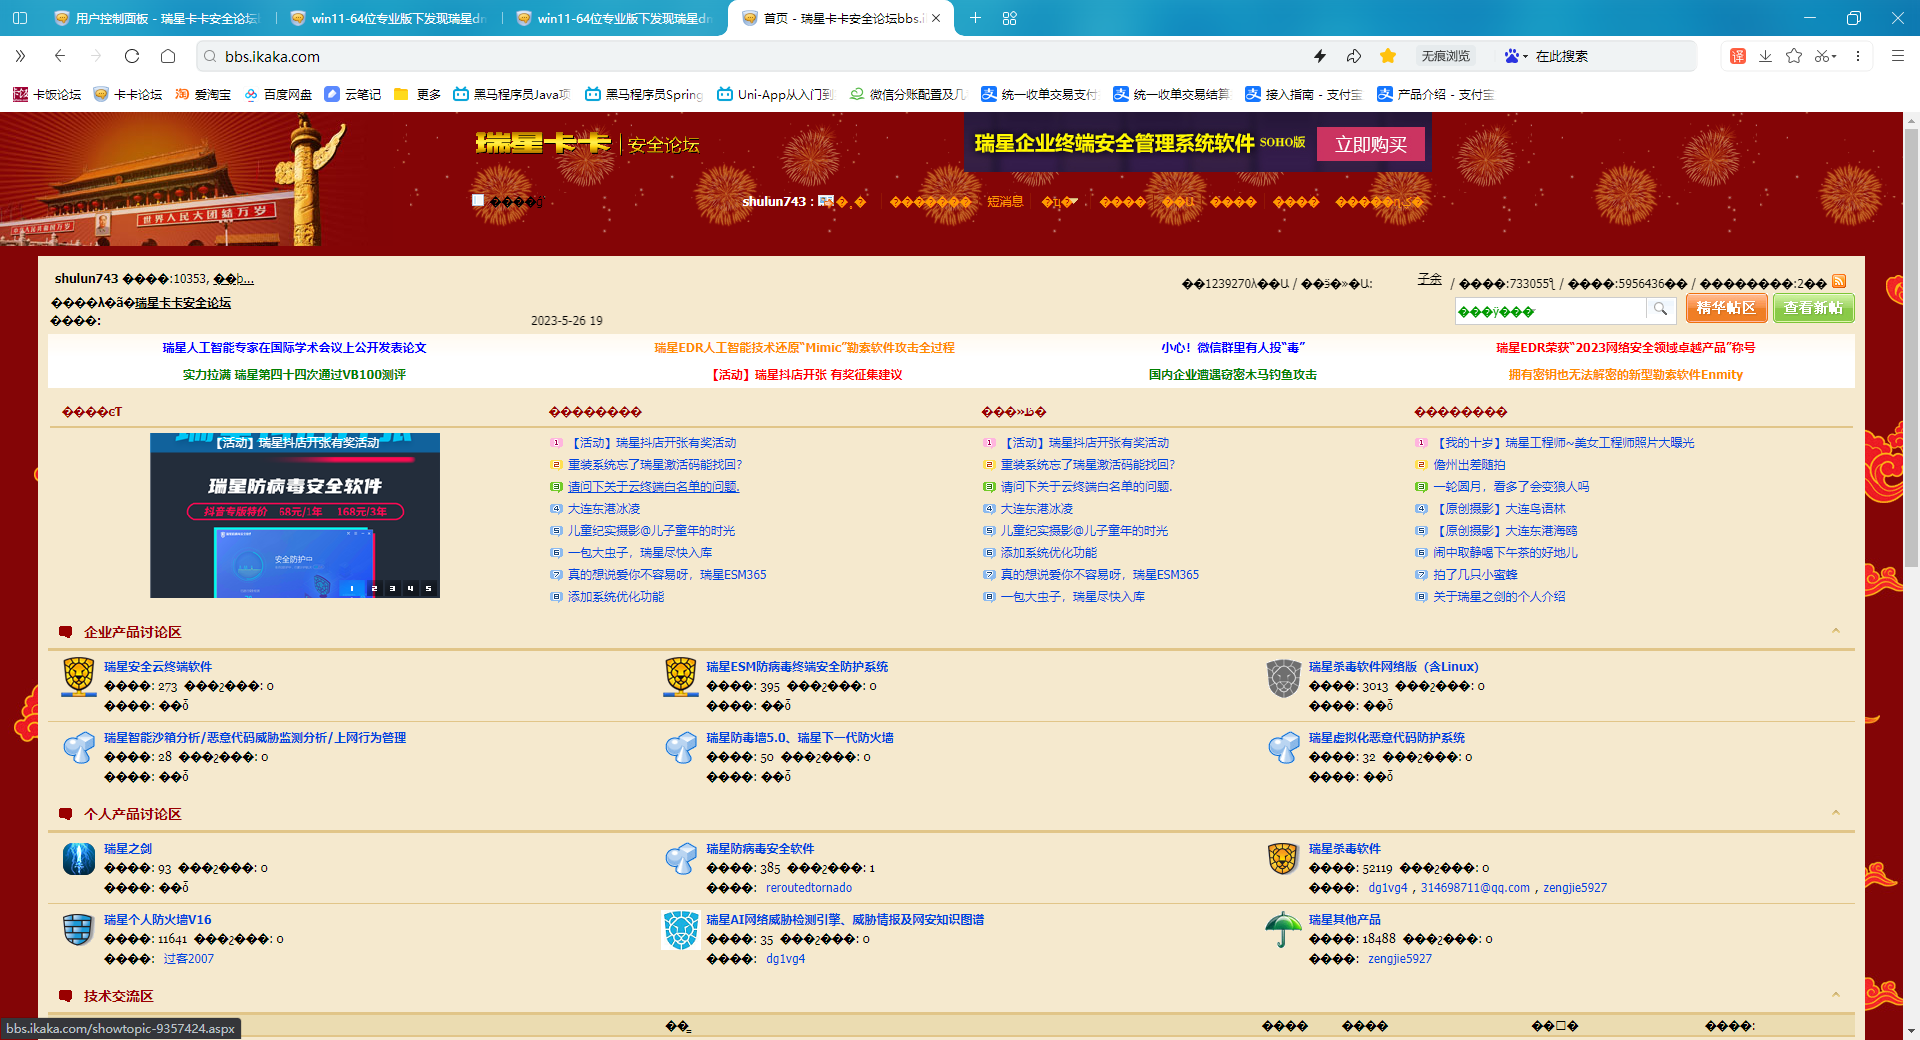1920x1040 pixels.
Task: Toggle the yellow bookmark star
Action: pos(1388,56)
